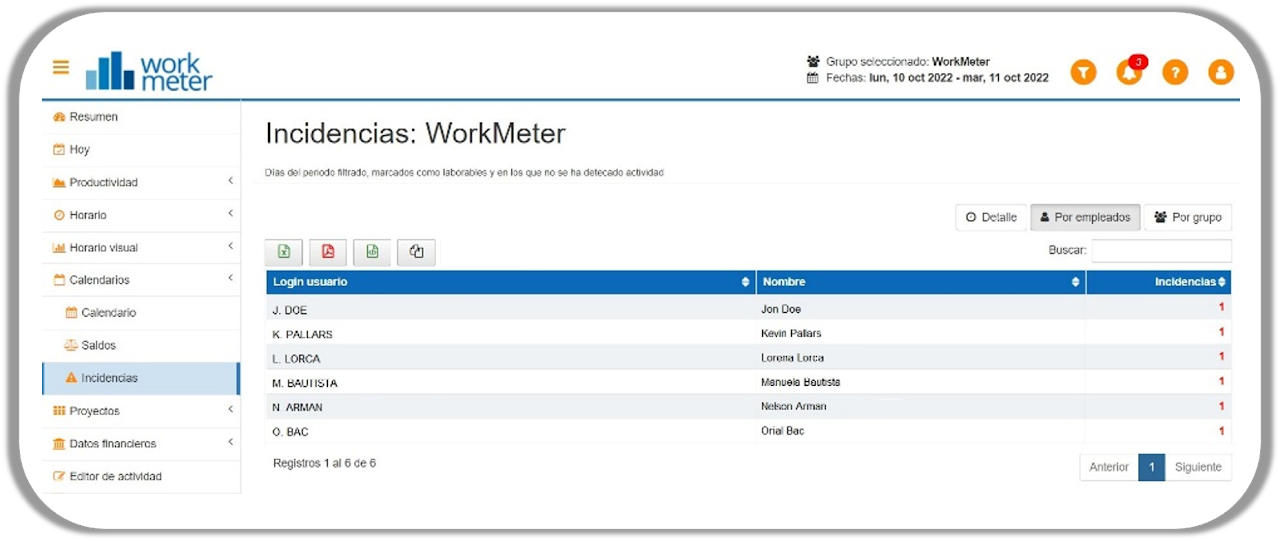1280x541 pixels.
Task: Switch to Por grupo view
Action: pos(1188,217)
